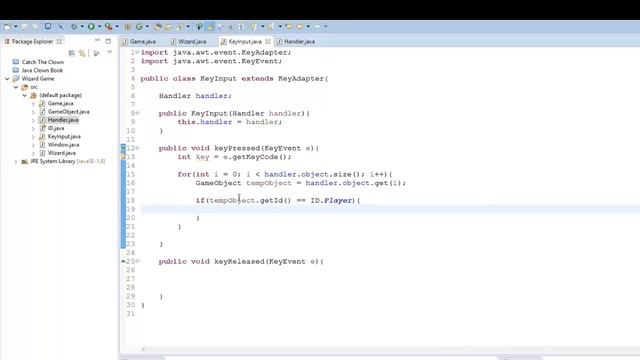640x360 pixels.
Task: Collapse the Wizard Game project node
Action: coord(7,79)
